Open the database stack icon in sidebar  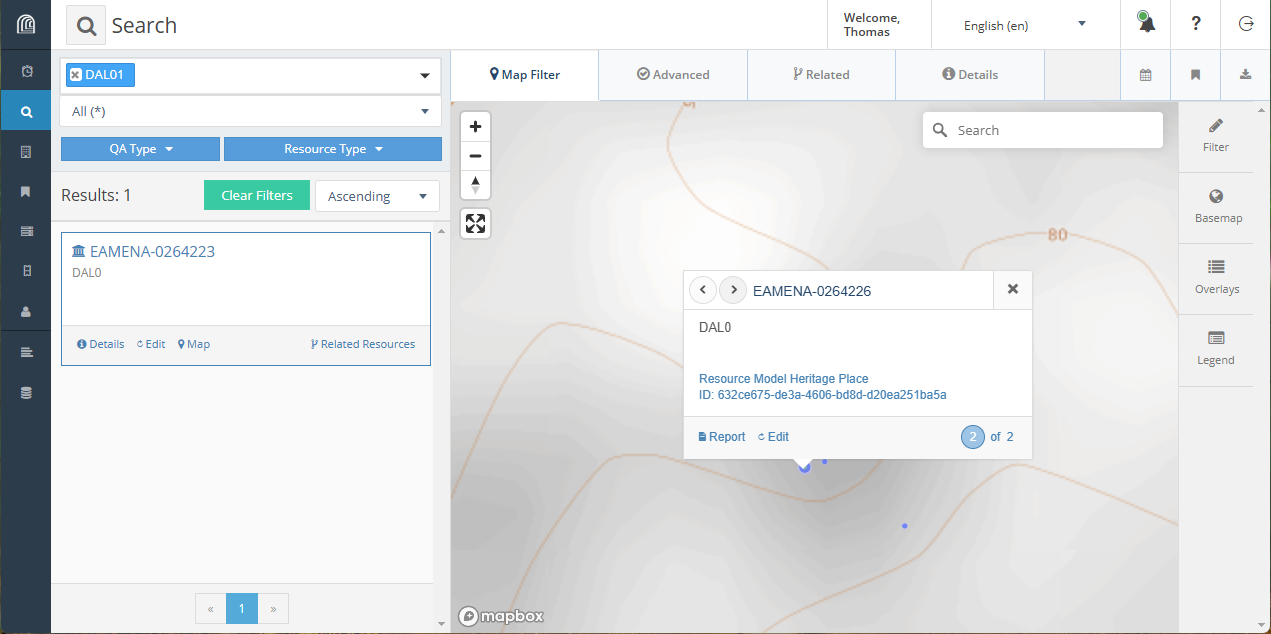click(26, 393)
